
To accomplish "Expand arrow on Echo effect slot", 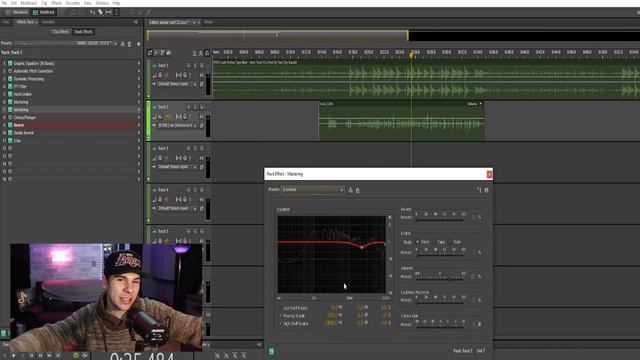I will click(139, 141).
